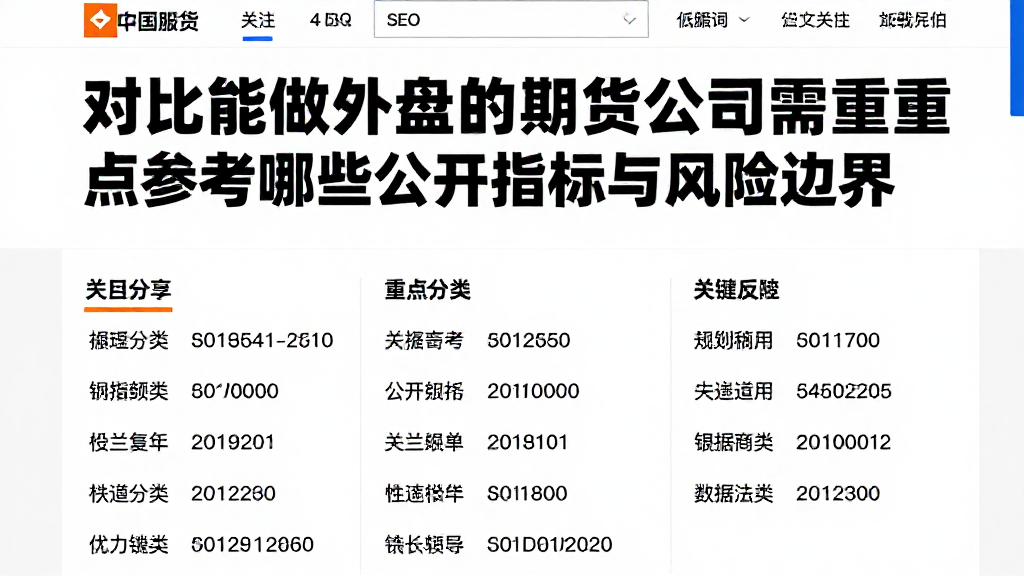Click the value S012550
1024x576 pixels.
(529, 340)
